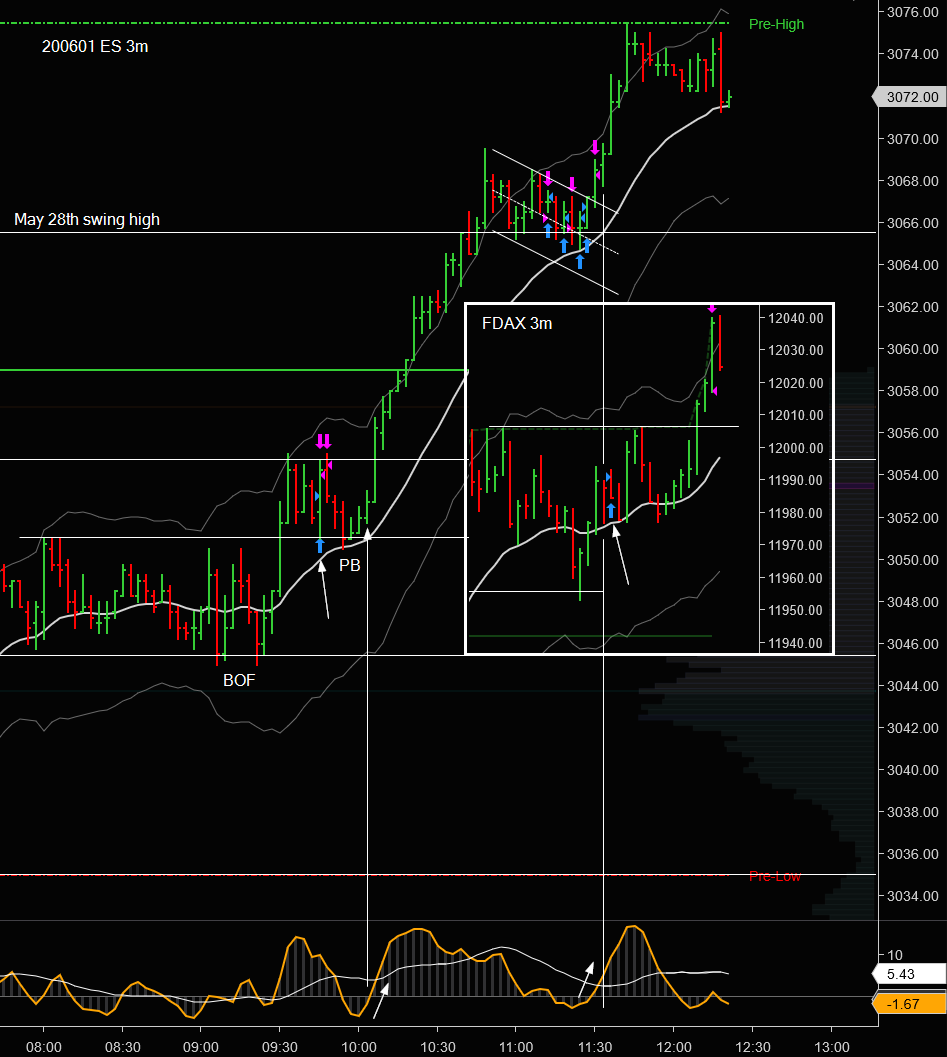Screen dimensions: 947x1057
Task: Click FDAX inset price label 11980.00
Action: point(795,513)
